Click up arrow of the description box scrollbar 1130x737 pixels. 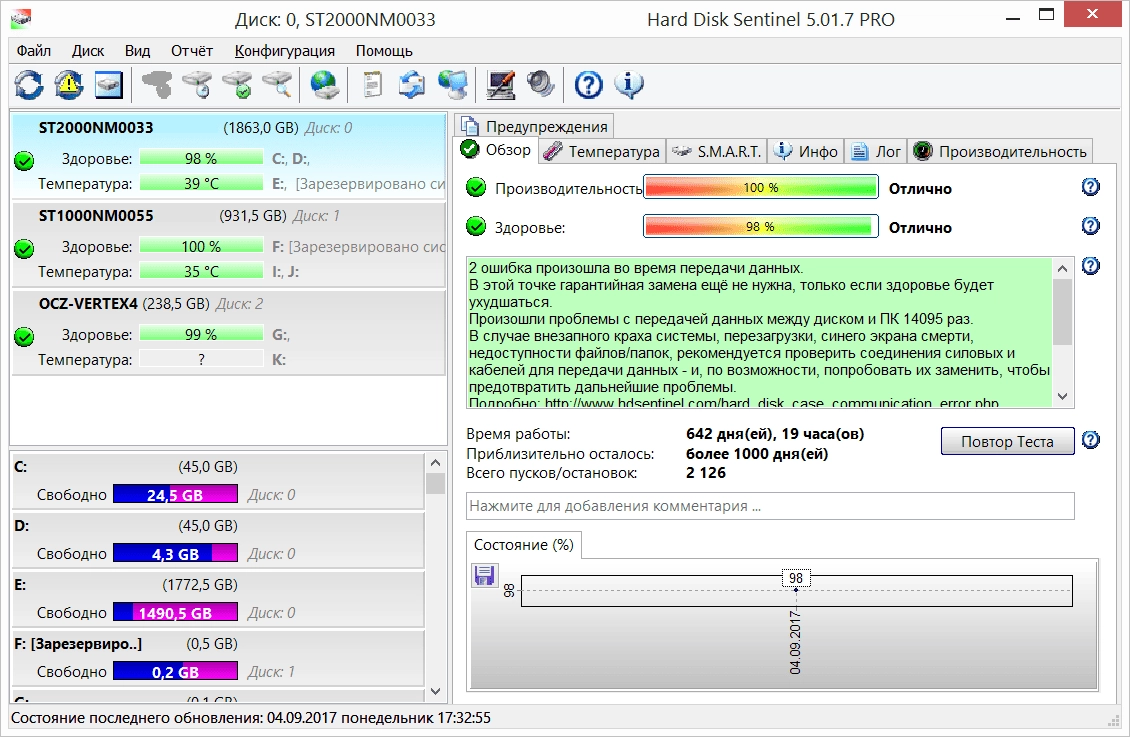point(1062,269)
